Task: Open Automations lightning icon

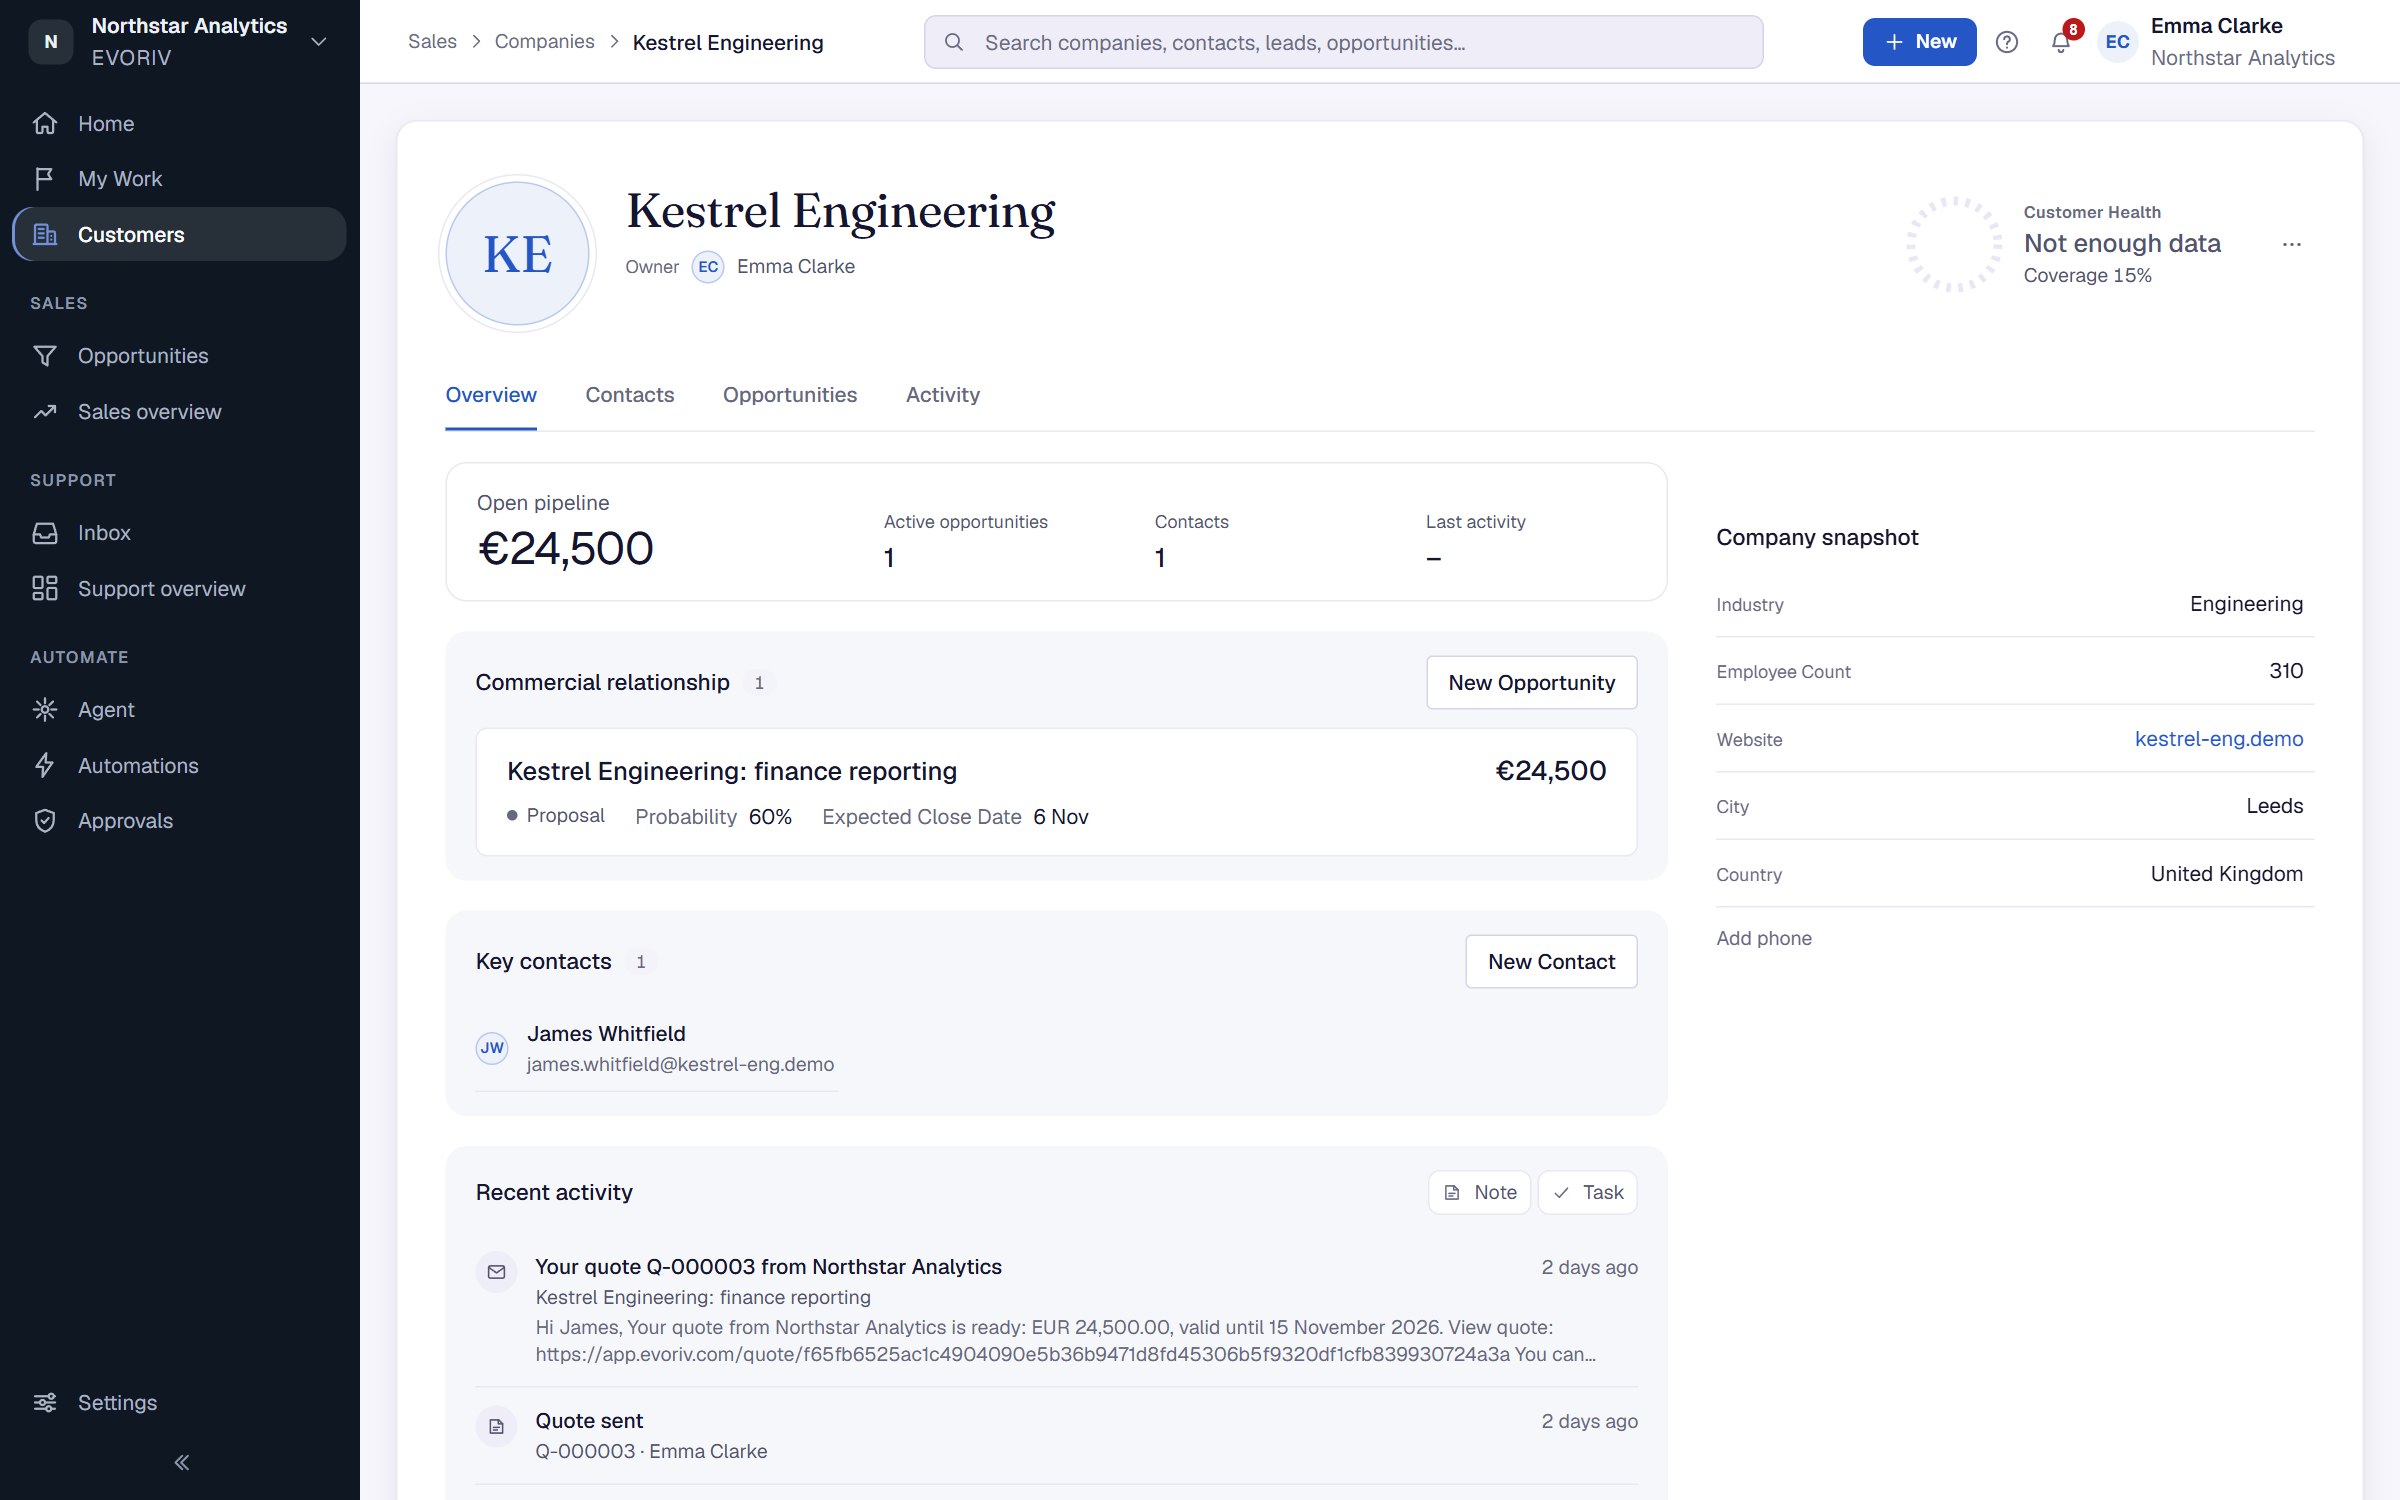Action: point(44,765)
